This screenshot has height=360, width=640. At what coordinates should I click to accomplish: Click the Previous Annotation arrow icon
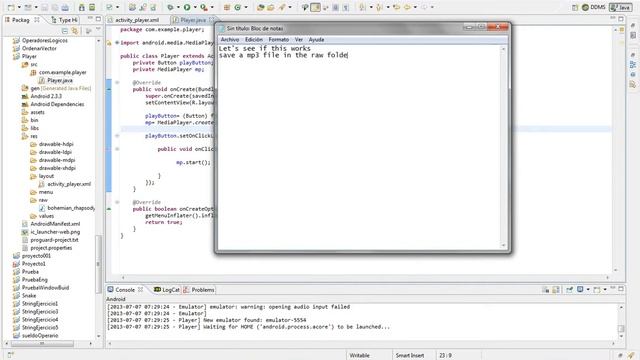click(x=379, y=7)
